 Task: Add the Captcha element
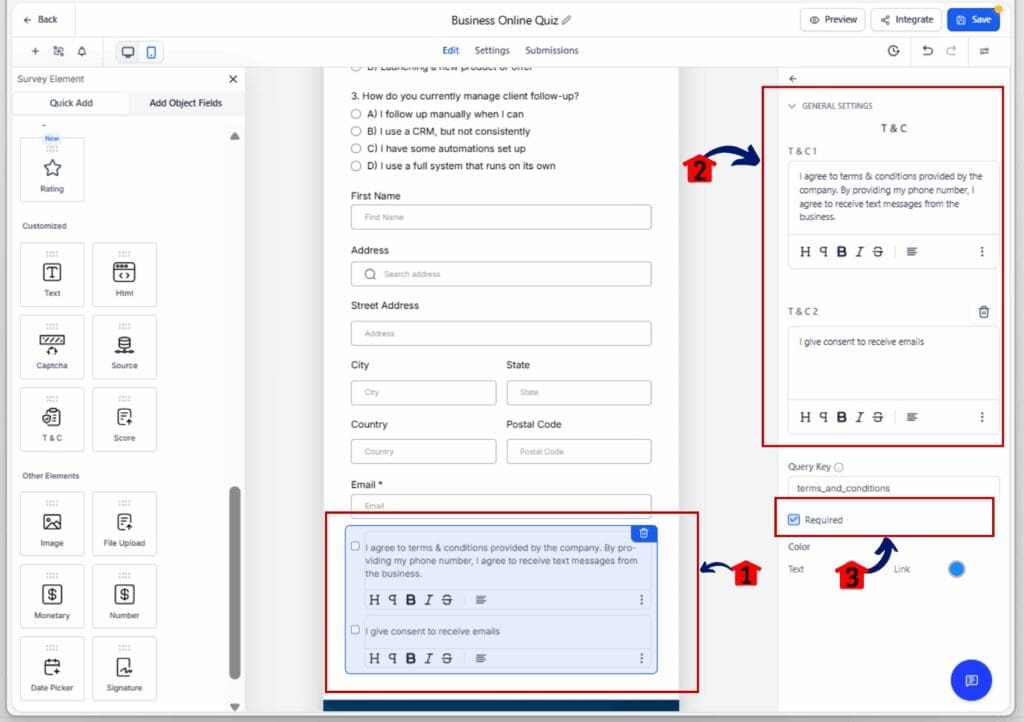tap(52, 347)
